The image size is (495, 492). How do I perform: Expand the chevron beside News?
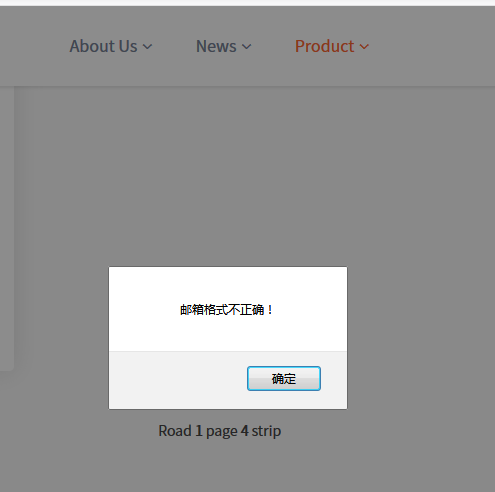[246, 47]
